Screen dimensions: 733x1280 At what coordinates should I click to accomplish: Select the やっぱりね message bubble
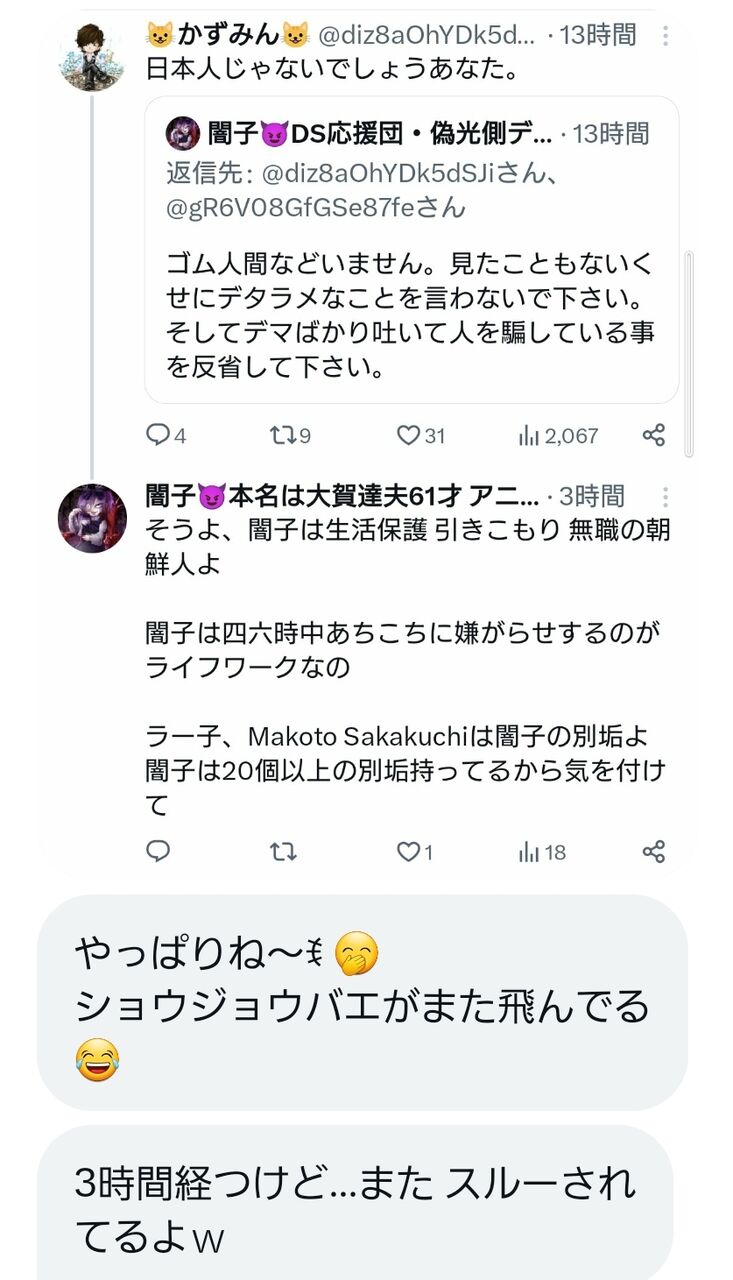click(x=362, y=1002)
